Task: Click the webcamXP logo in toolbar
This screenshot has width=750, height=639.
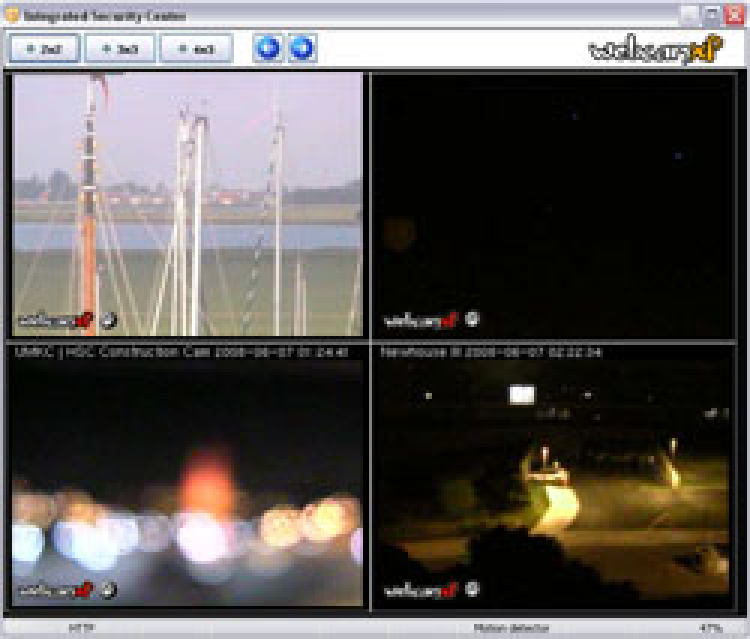Action: [655, 49]
